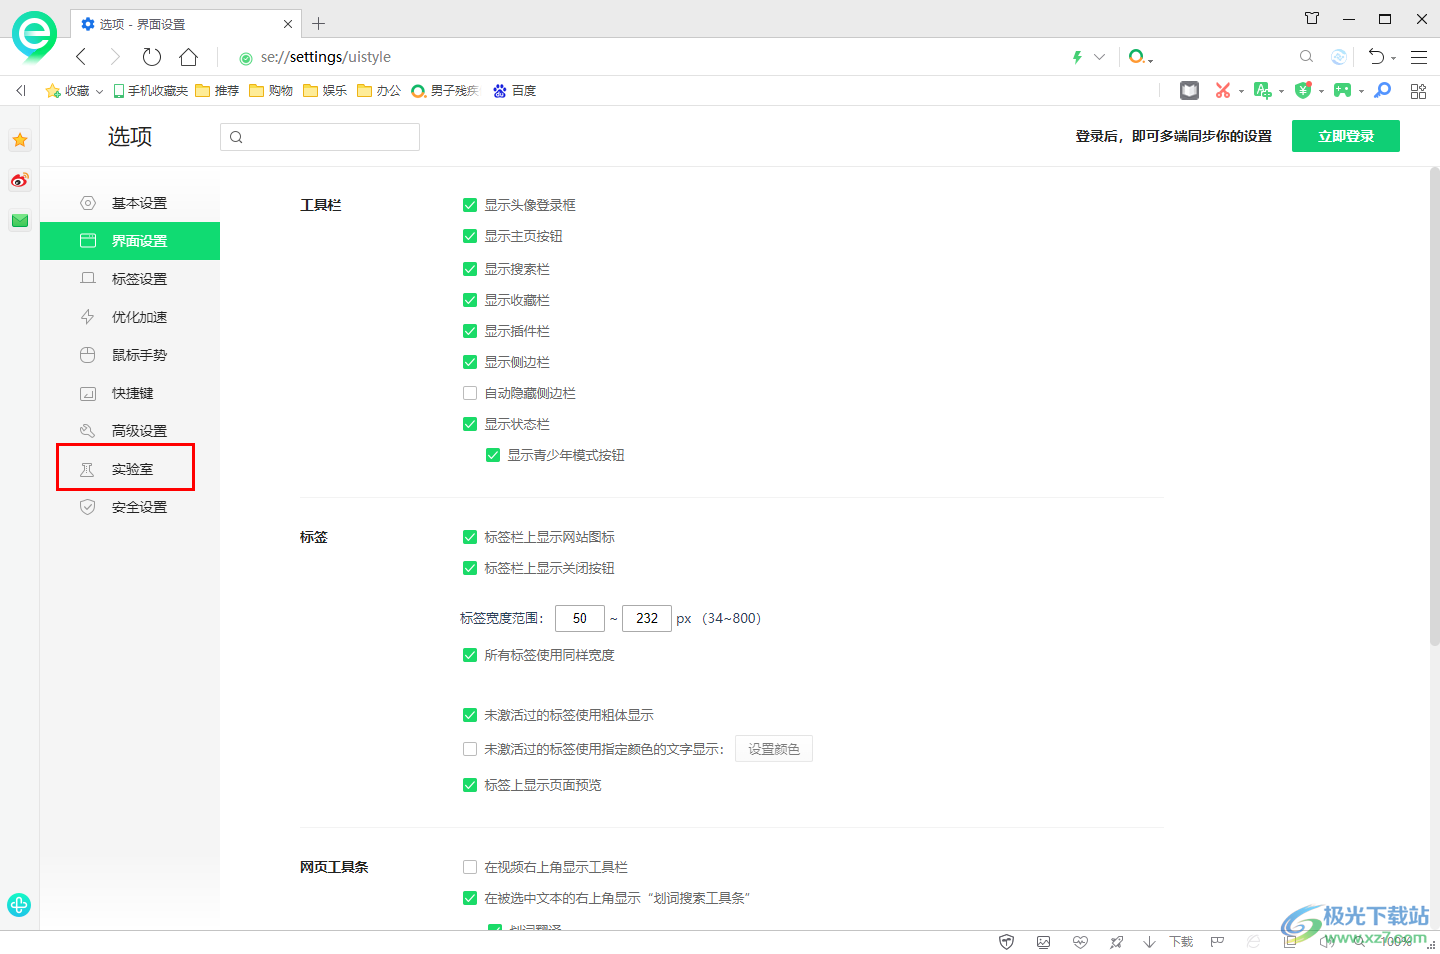Close the 选项 - 界面设置 tab
The width and height of the screenshot is (1440, 954).
(x=288, y=24)
